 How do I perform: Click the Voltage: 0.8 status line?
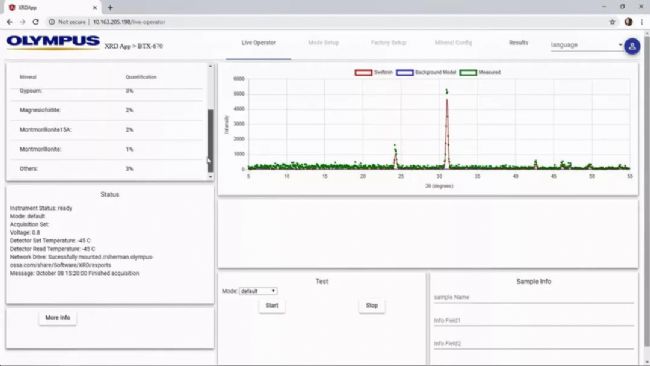pos(25,233)
